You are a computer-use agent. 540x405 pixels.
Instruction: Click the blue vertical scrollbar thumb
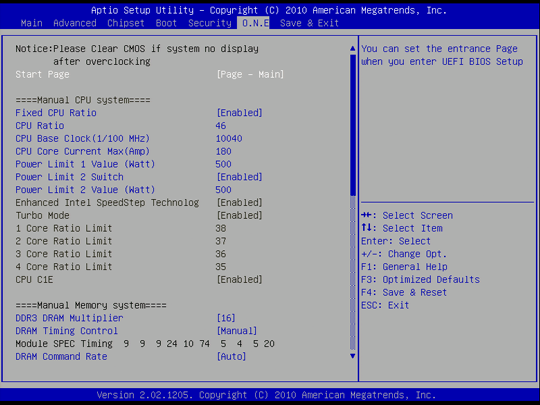coord(353,125)
